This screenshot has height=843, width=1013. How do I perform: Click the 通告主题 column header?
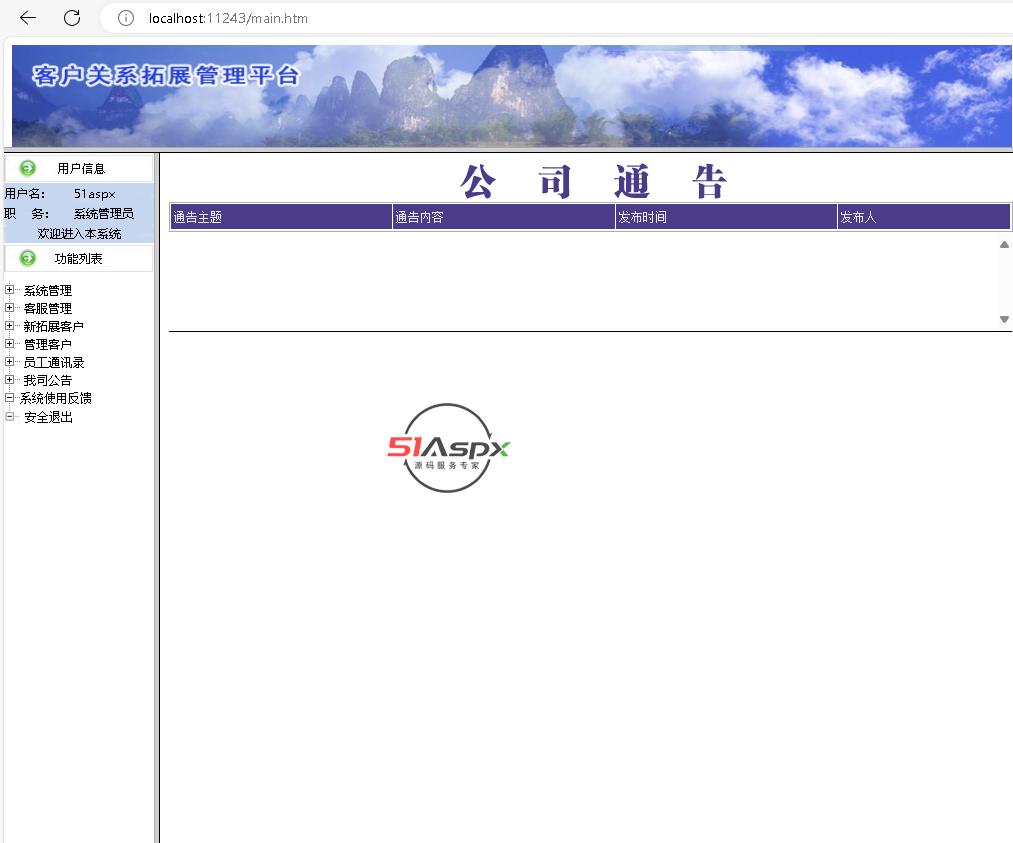[x=281, y=217]
